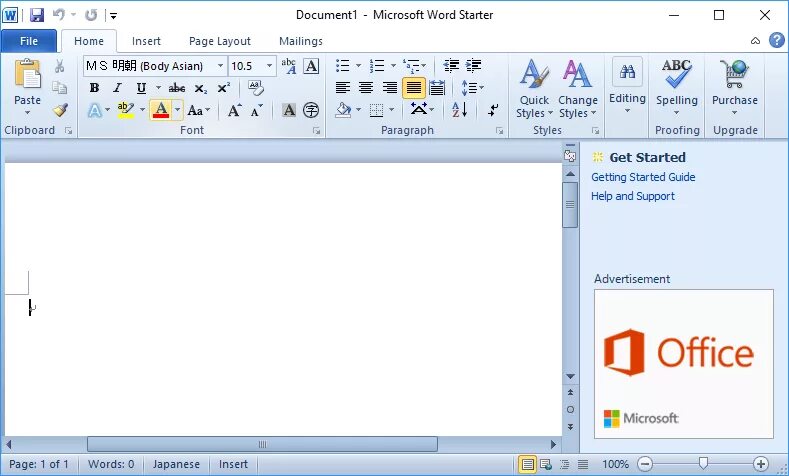Image resolution: width=789 pixels, height=476 pixels.
Task: Toggle Center alignment
Action: pos(366,88)
